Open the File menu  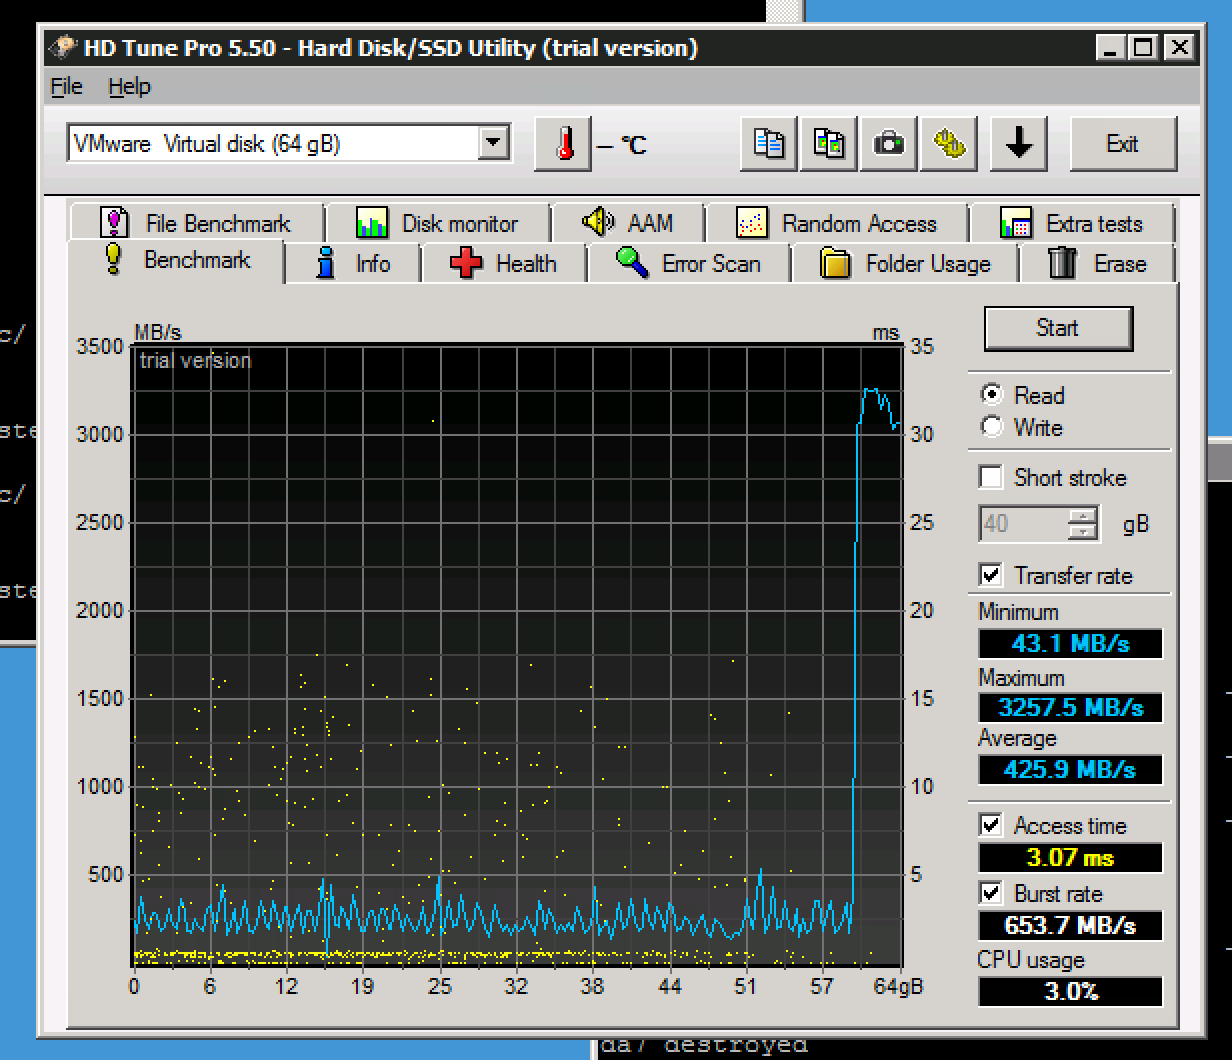tap(66, 87)
